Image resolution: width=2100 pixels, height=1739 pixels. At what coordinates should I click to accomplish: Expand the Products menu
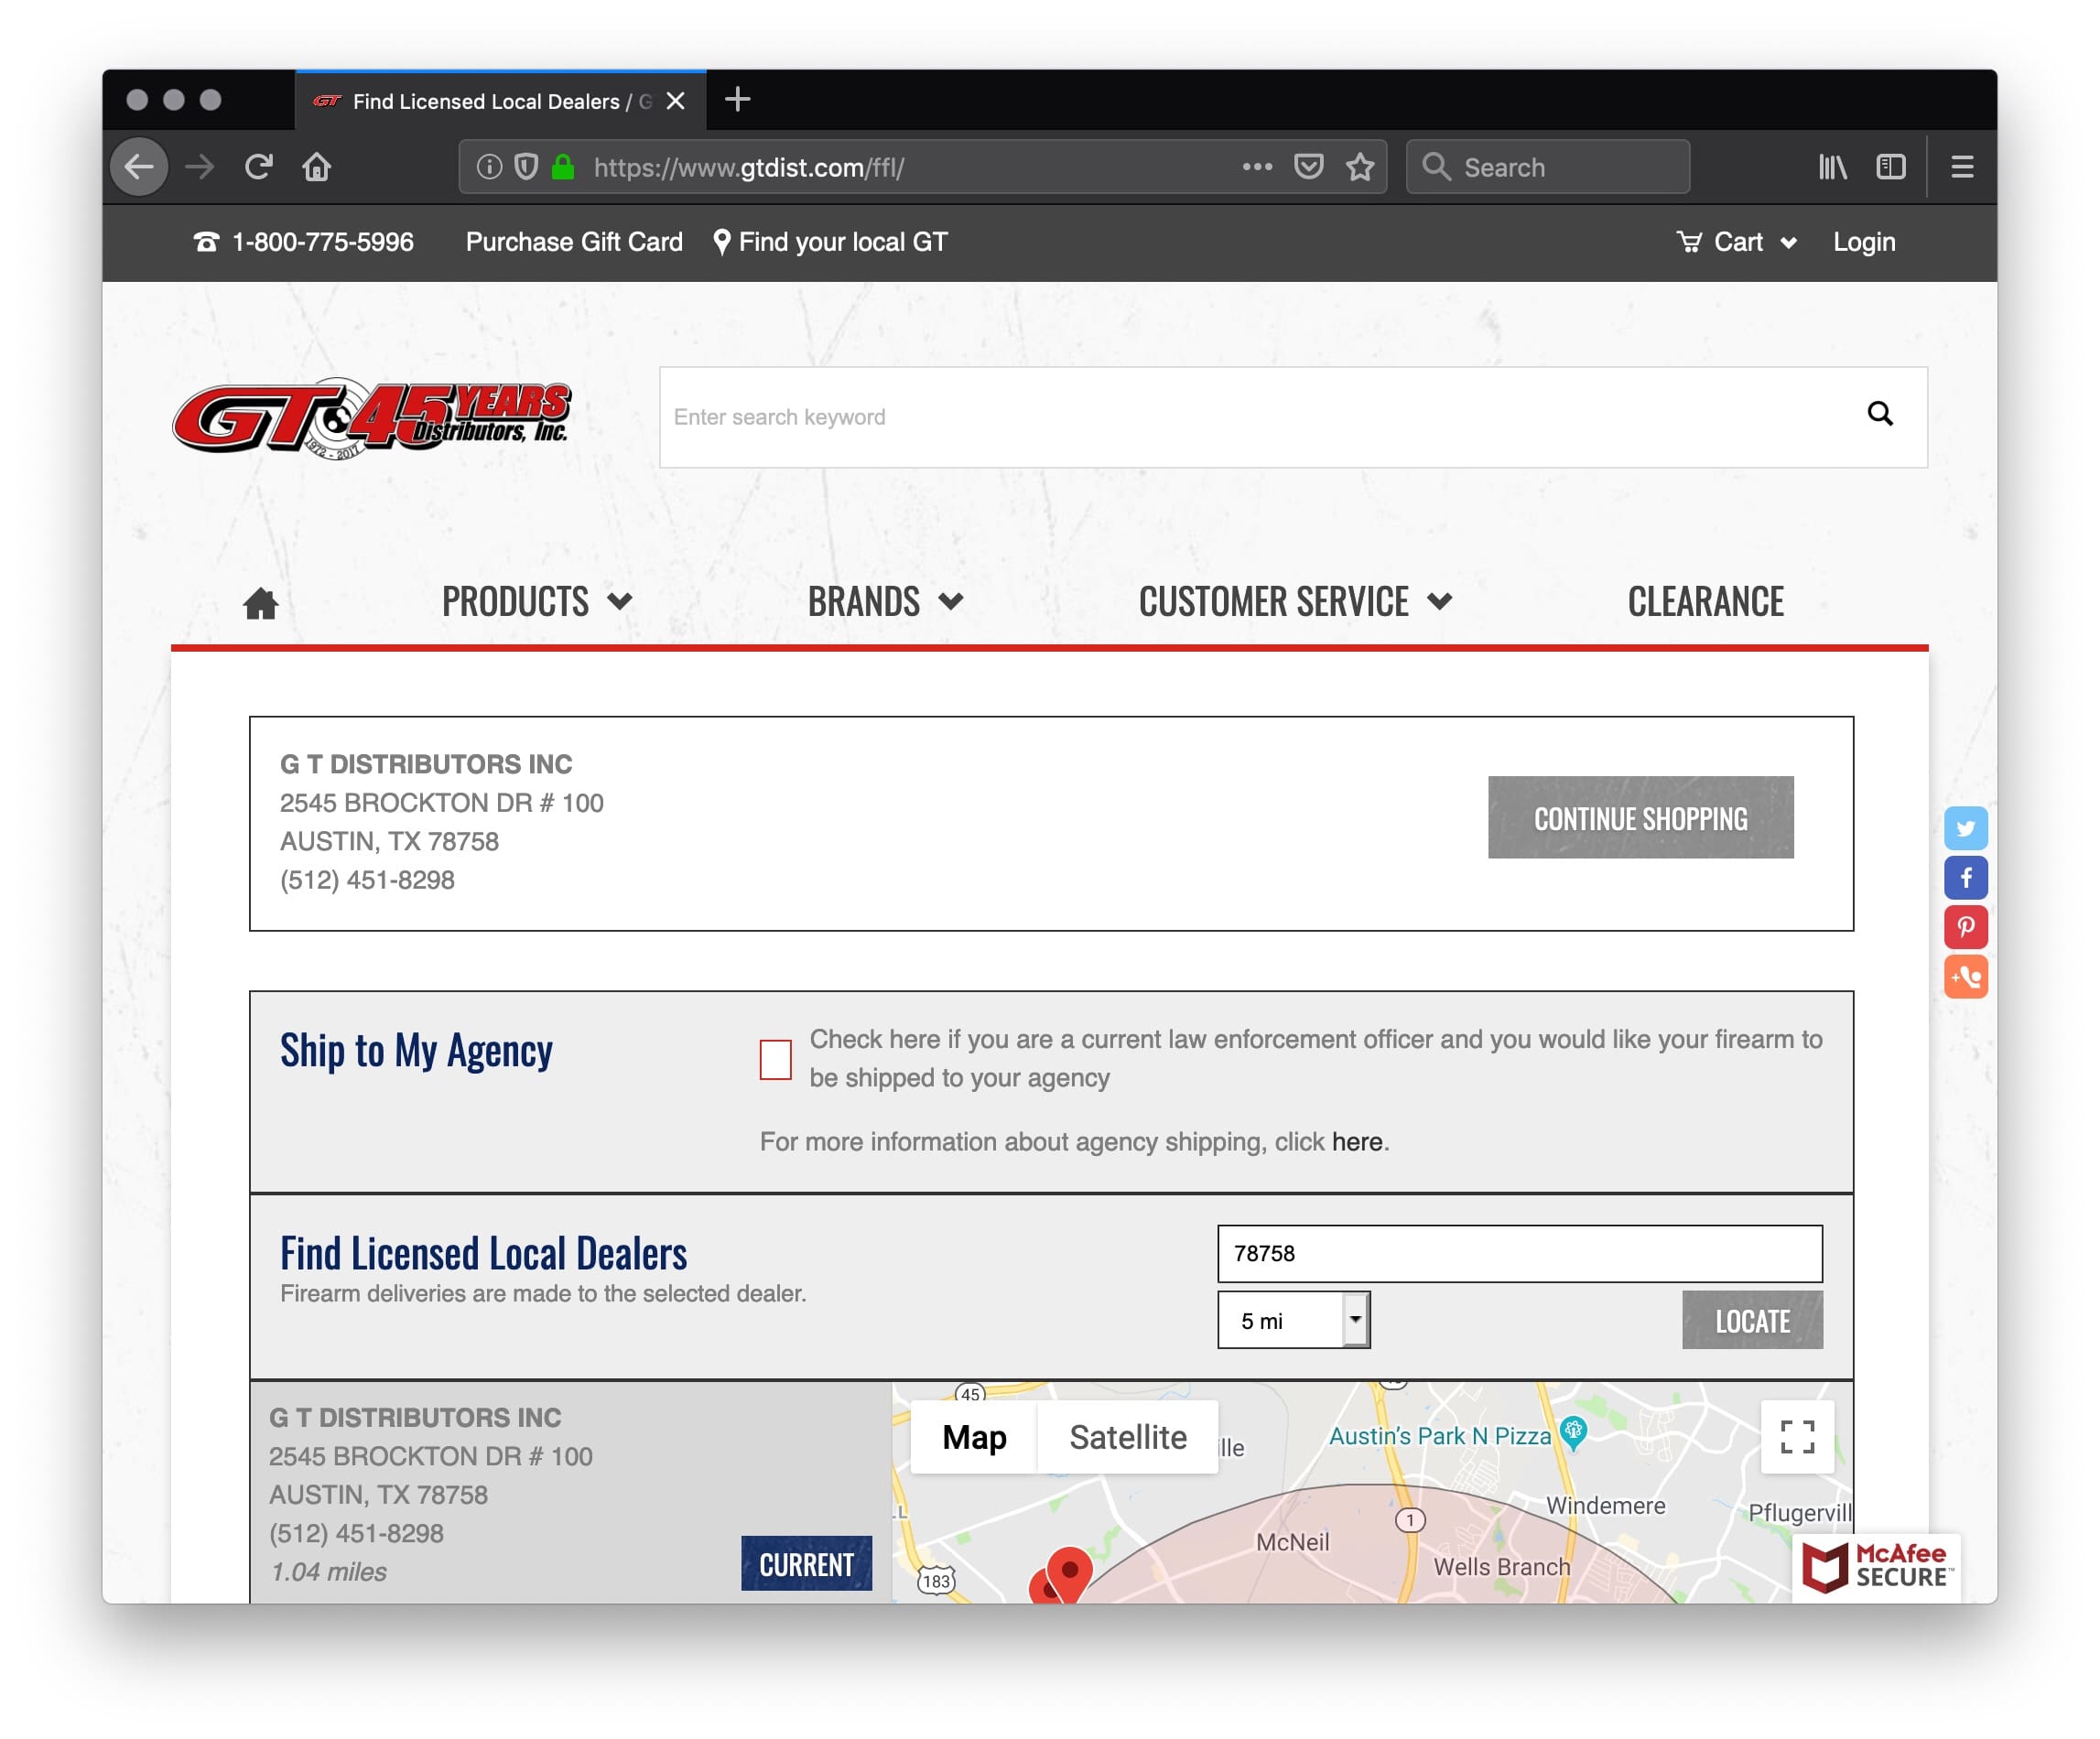click(537, 602)
